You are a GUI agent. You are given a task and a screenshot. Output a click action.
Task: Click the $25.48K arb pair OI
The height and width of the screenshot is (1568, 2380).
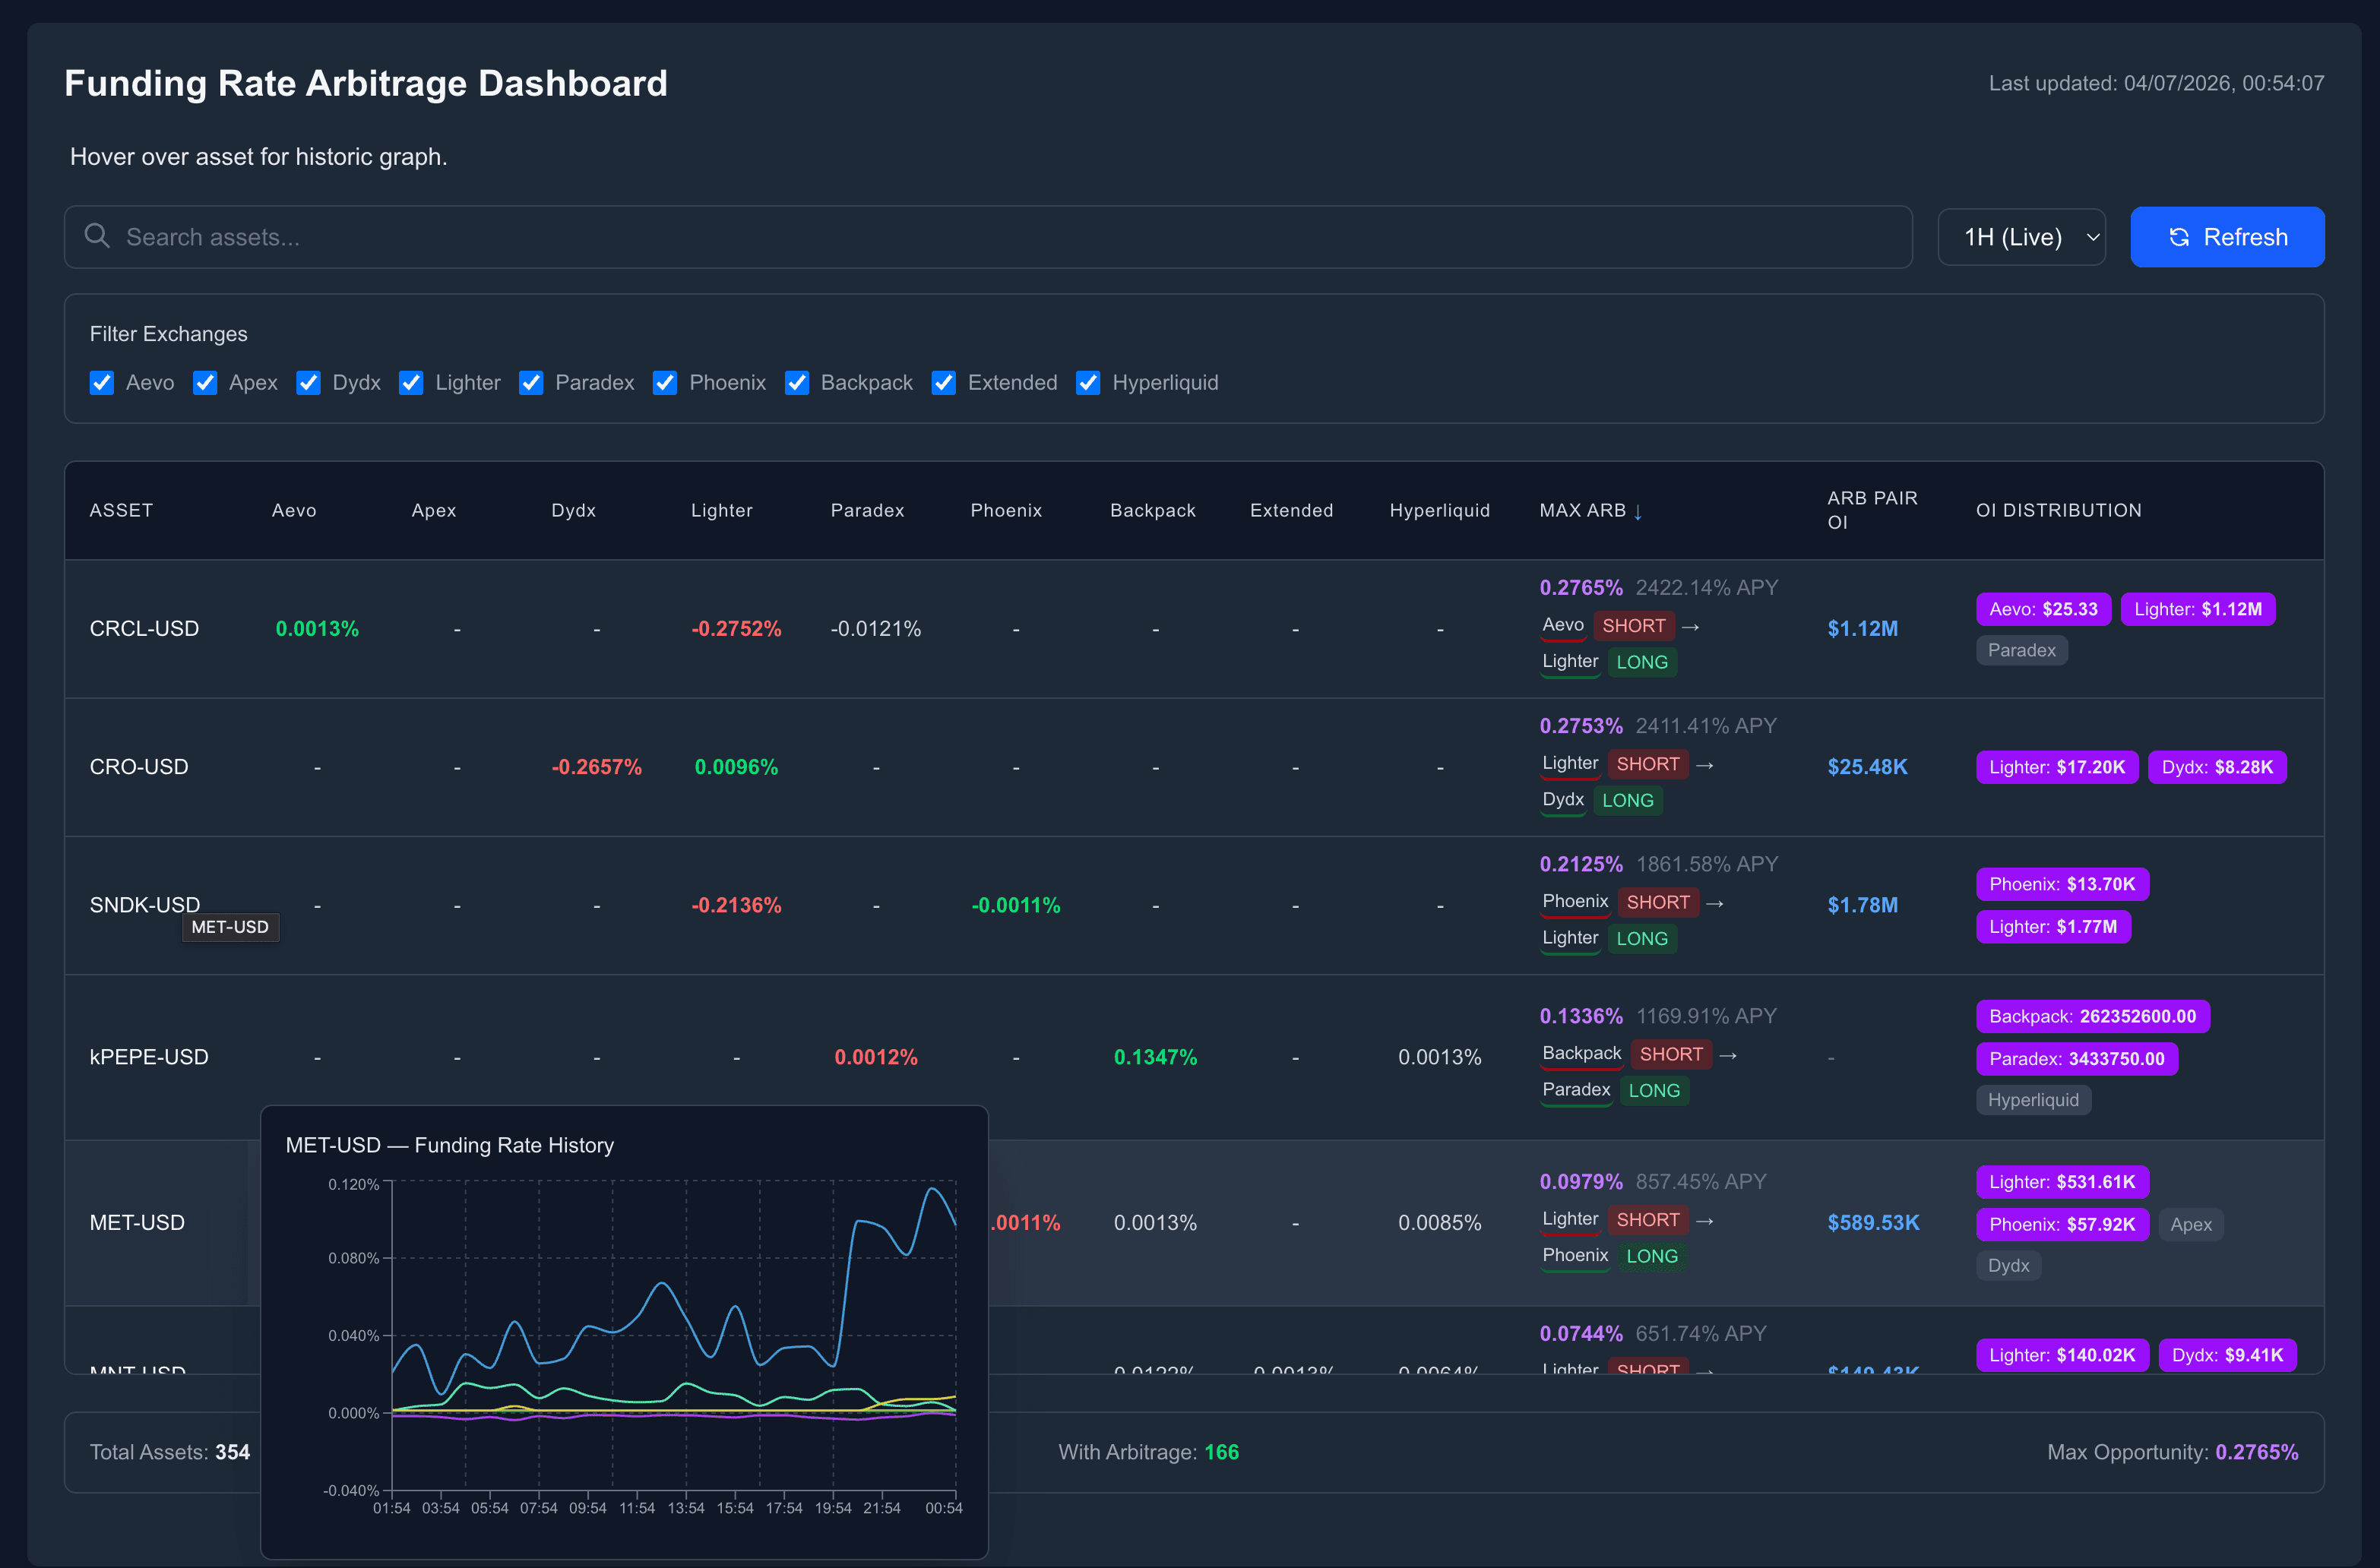(x=1867, y=766)
